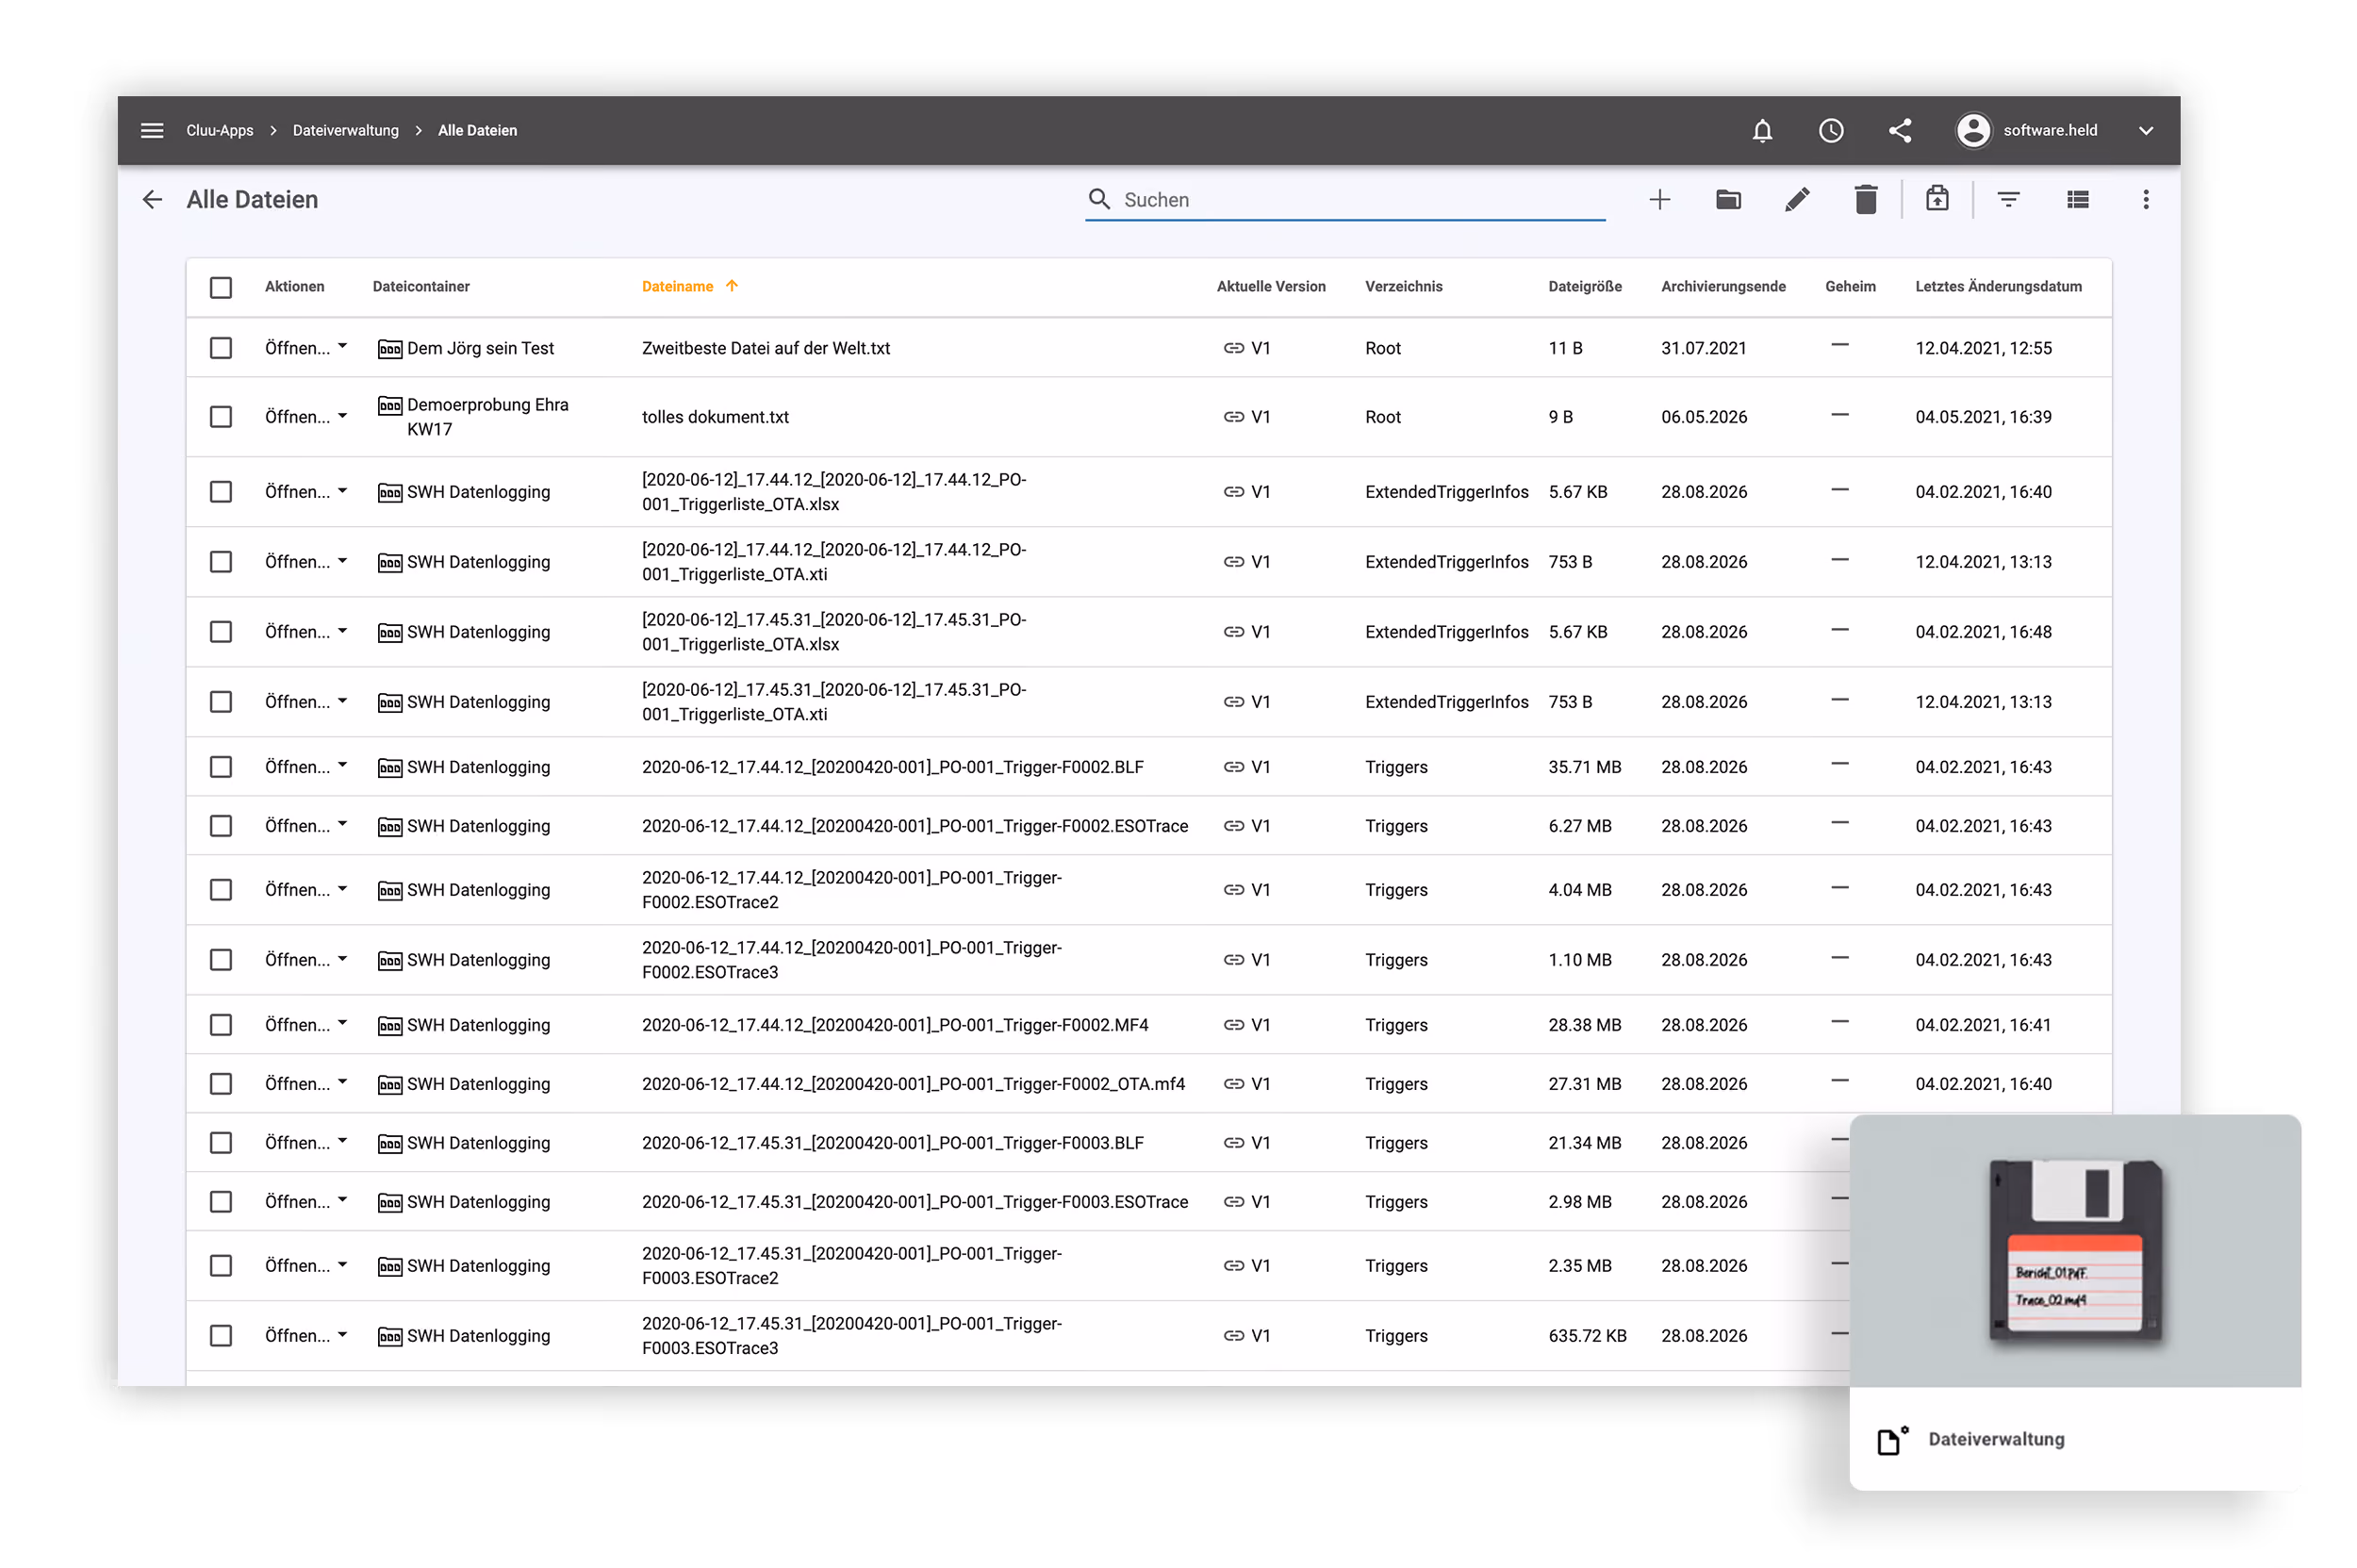Open the notifications bell
Image resolution: width=2357 pixels, height=1568 pixels.
click(1762, 130)
